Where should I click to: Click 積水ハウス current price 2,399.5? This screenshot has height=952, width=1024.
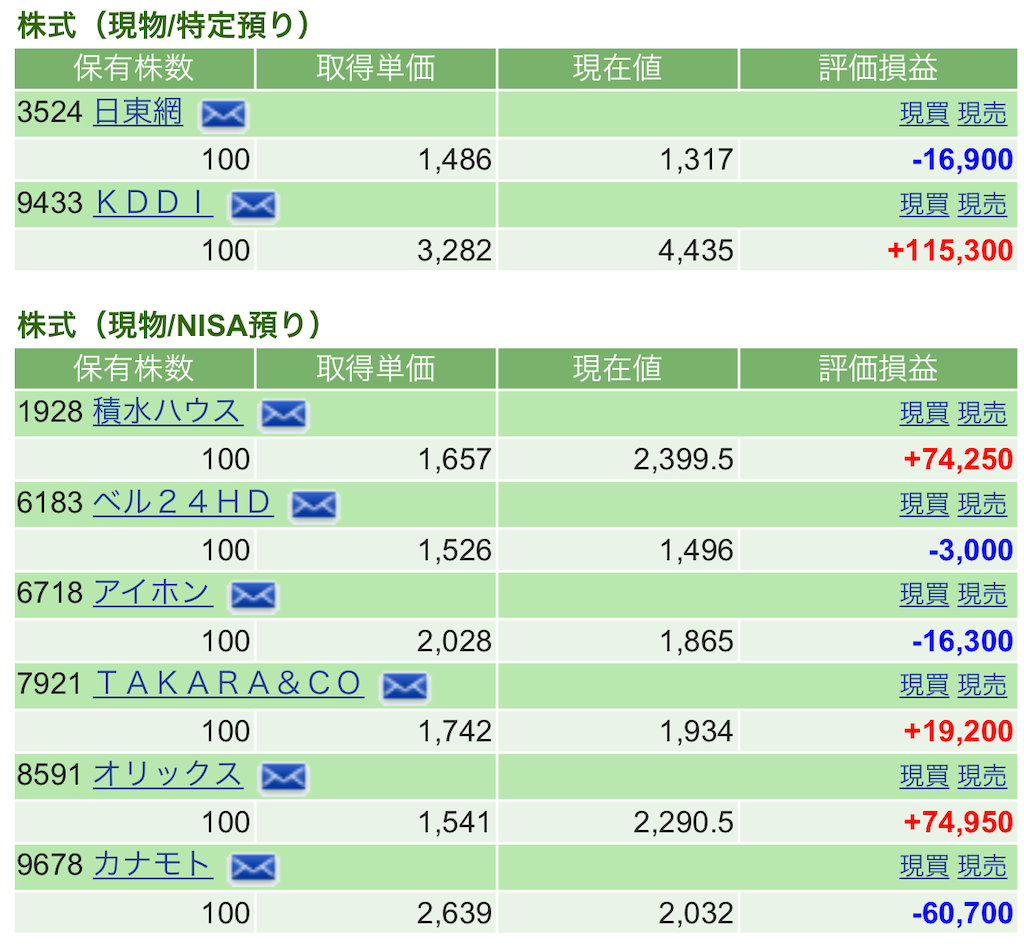683,460
